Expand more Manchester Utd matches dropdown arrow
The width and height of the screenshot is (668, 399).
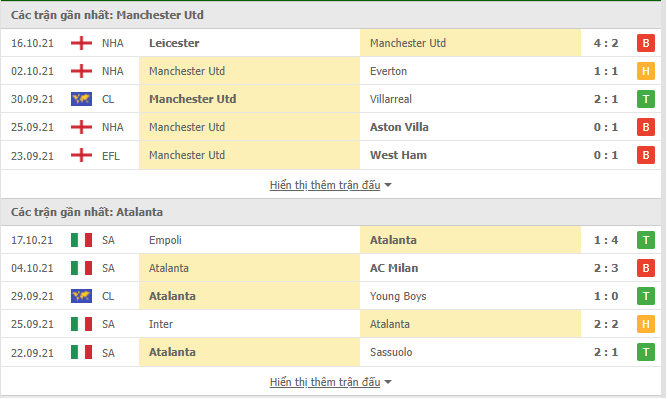click(388, 186)
